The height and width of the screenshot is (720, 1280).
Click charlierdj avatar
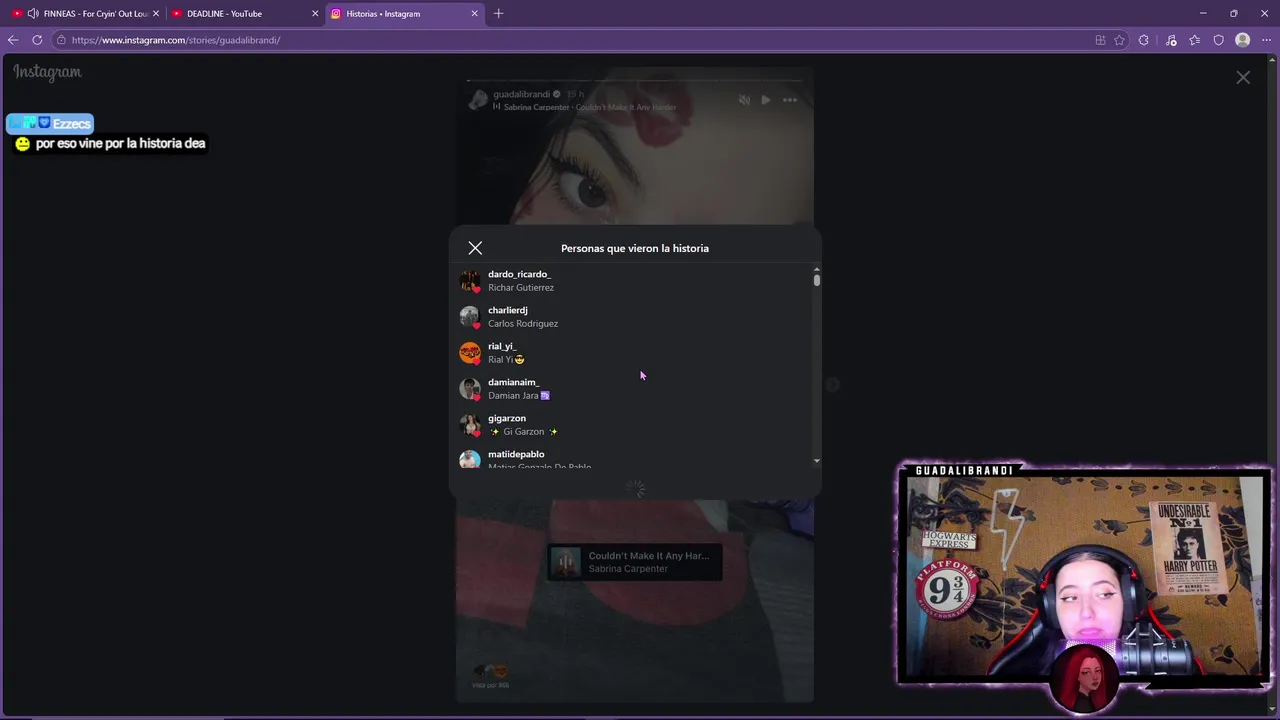pos(470,317)
